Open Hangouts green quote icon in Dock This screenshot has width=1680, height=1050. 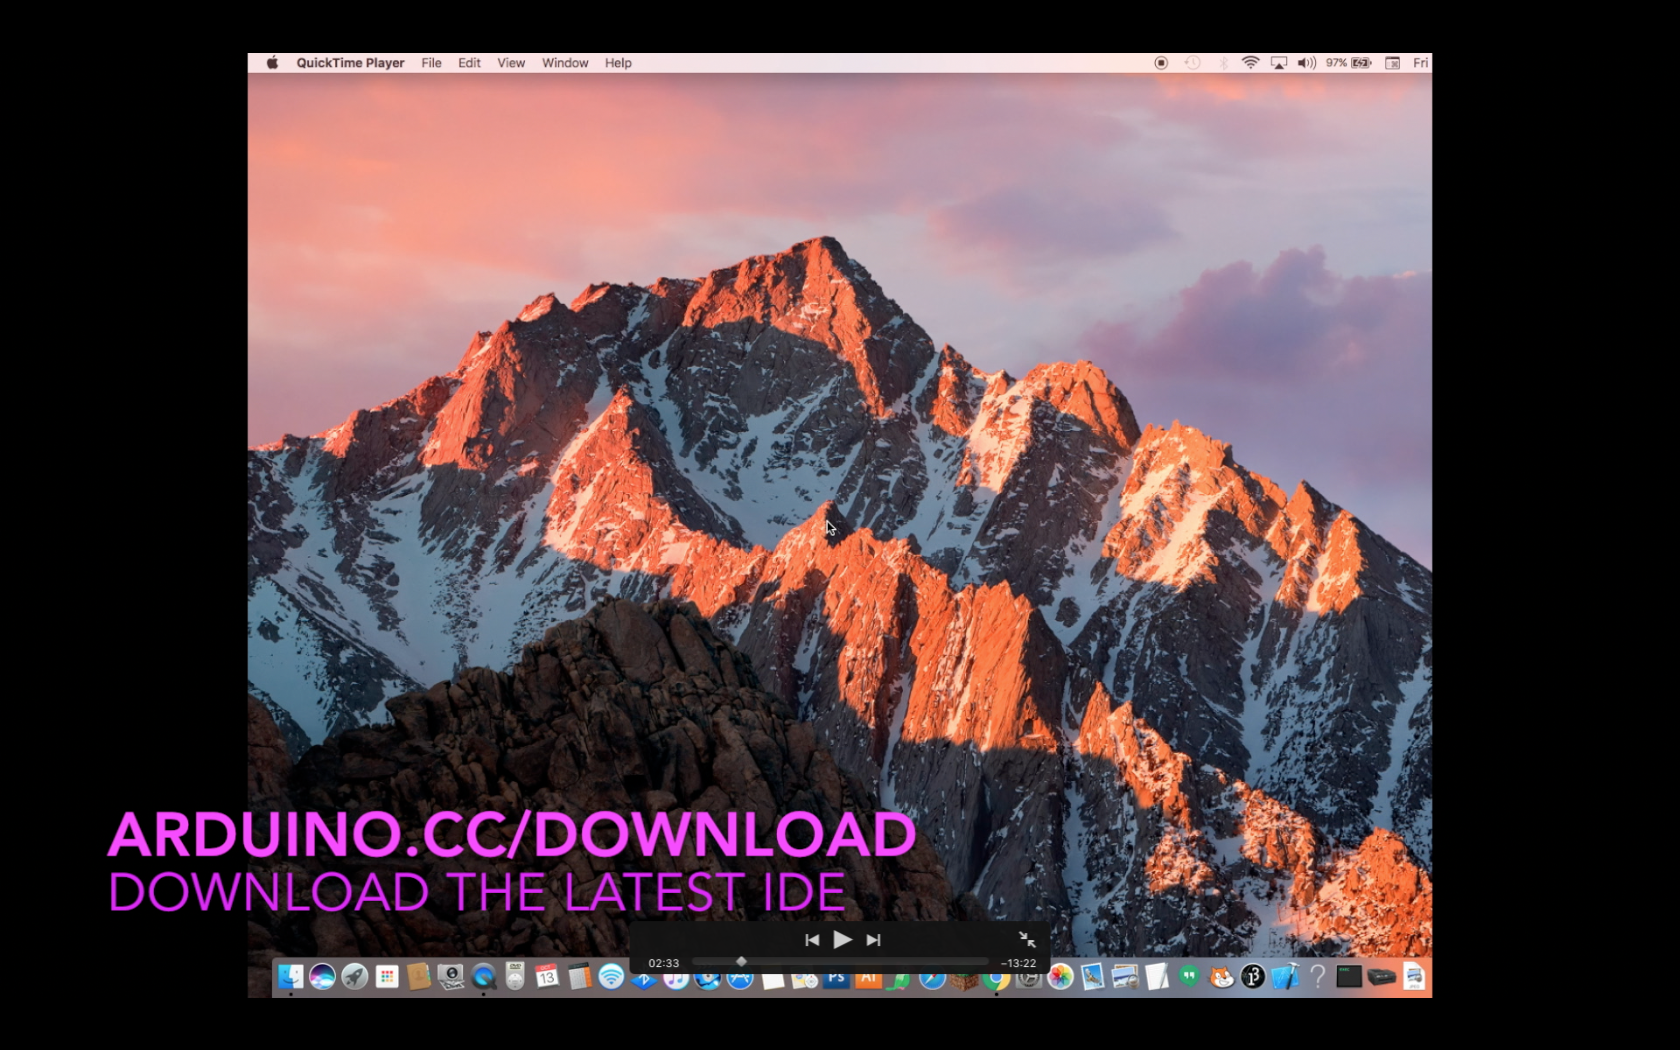click(1189, 976)
